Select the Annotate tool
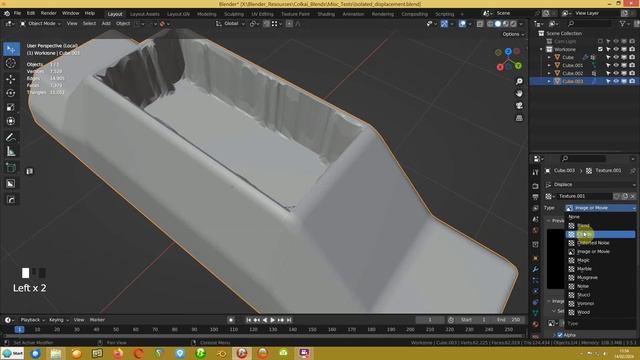640x360 pixels. 11,137
